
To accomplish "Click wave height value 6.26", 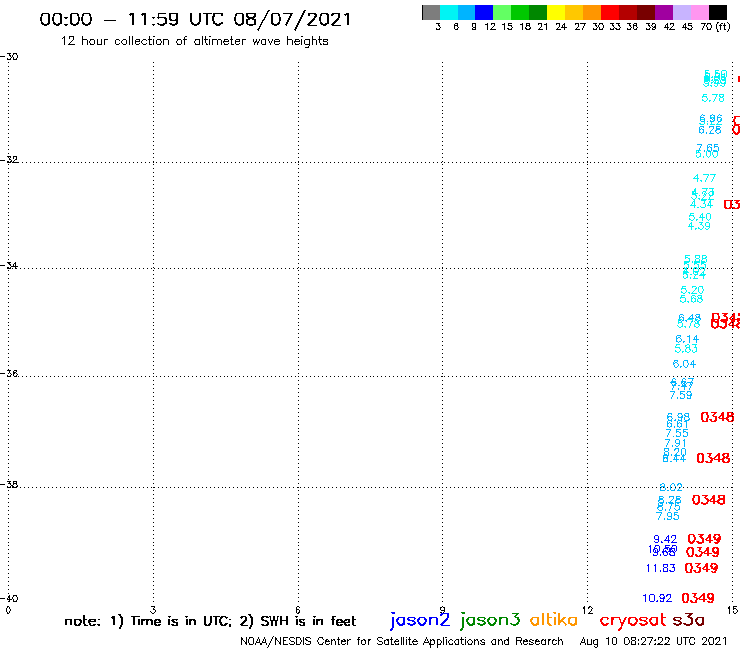I will tap(710, 130).
